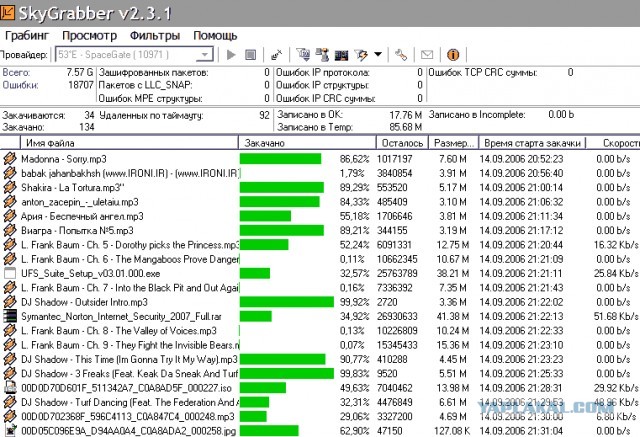Click the mp3 icon for DJ Shadow - Outsider Intro
Viewport: 640px width, 437px height.
pyautogui.click(x=10, y=302)
